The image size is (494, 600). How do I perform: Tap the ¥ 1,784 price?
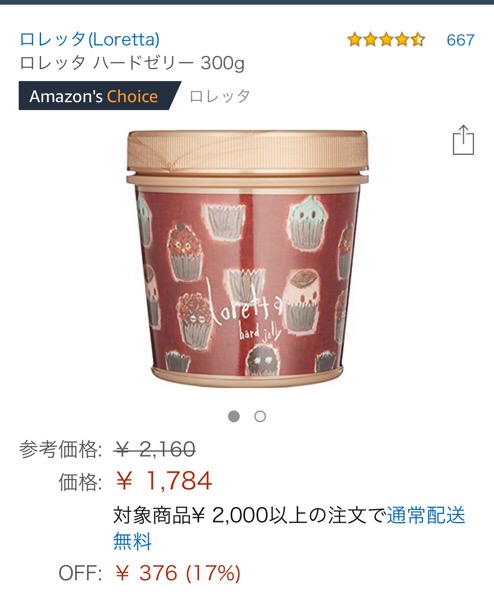point(164,481)
